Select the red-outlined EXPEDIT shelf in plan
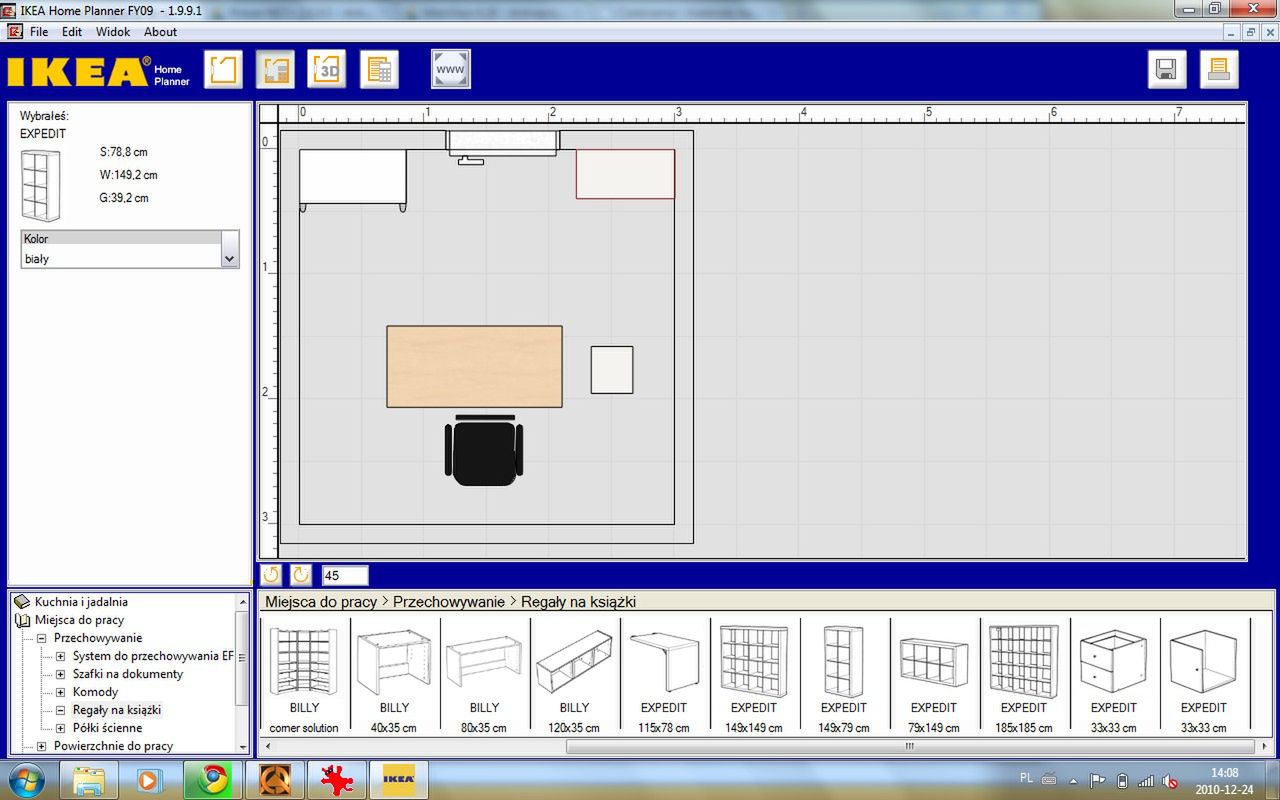The height and width of the screenshot is (800, 1280). [x=625, y=174]
